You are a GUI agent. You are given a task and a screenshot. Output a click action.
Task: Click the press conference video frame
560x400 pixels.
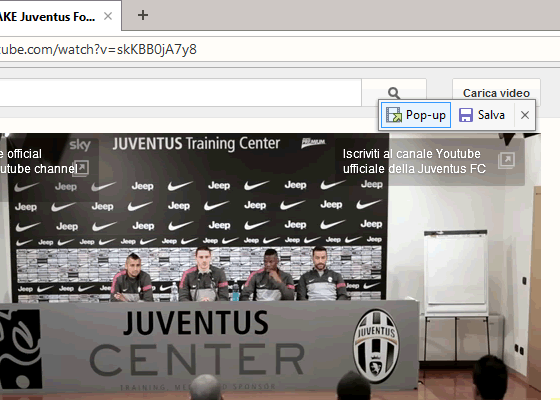[270, 266]
